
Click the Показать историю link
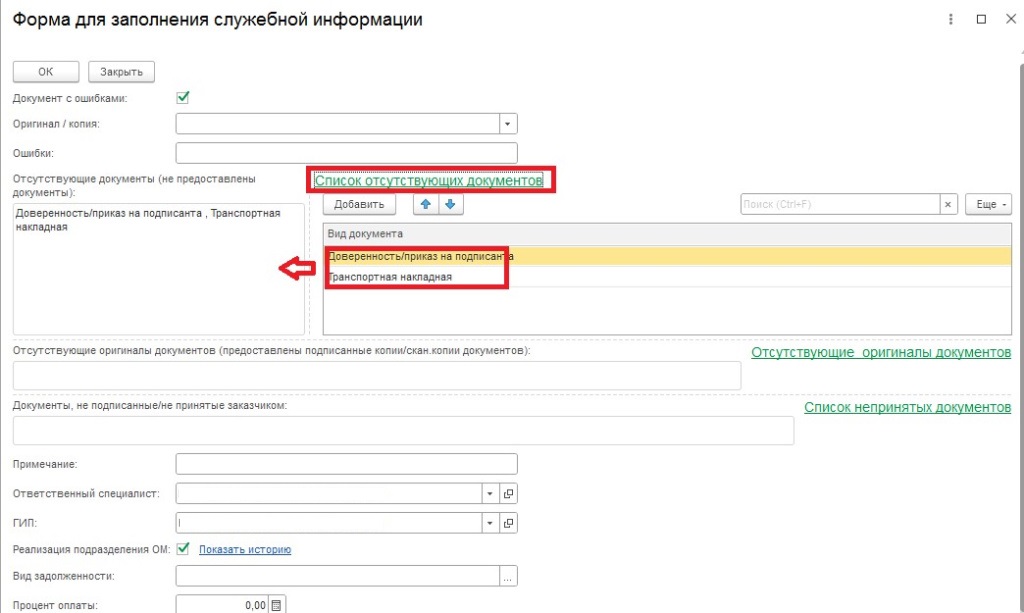[x=245, y=549]
